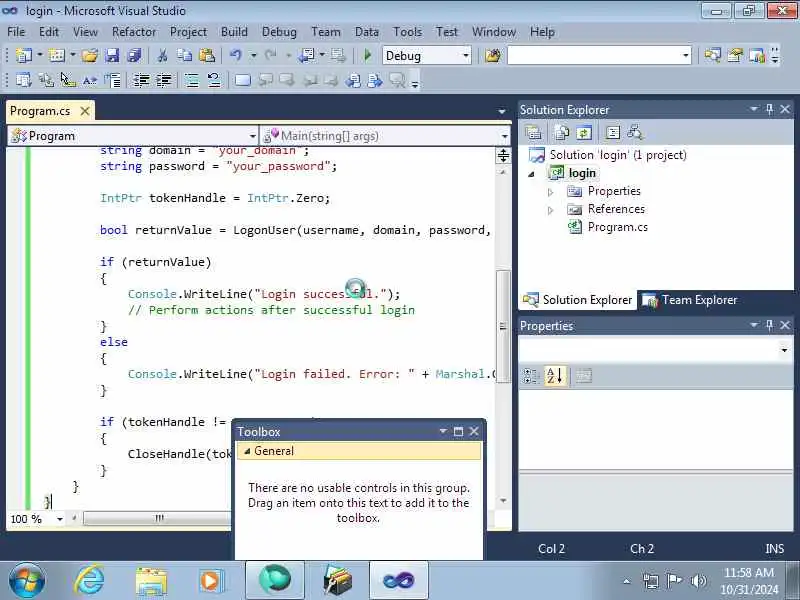The image size is (800, 600).
Task: Click the vertical scrollbar thumb in editor
Action: (503, 327)
